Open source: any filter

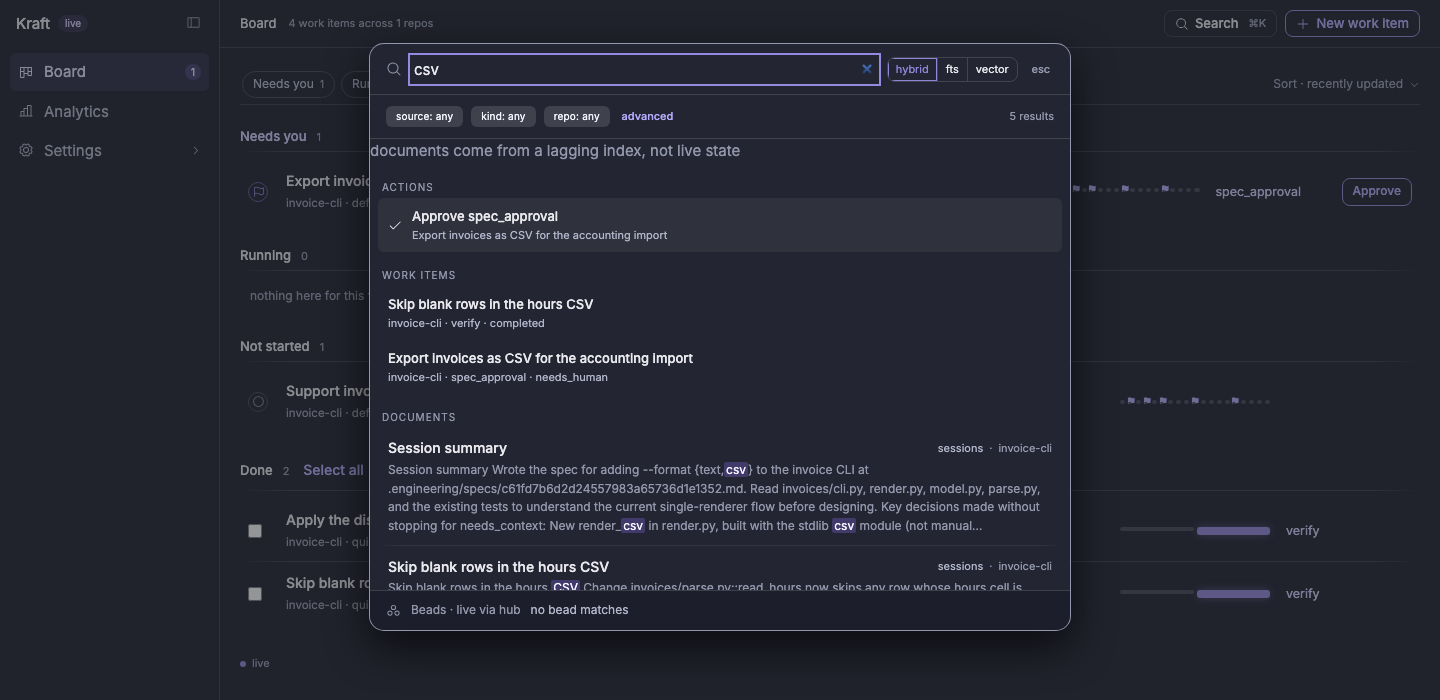424,116
